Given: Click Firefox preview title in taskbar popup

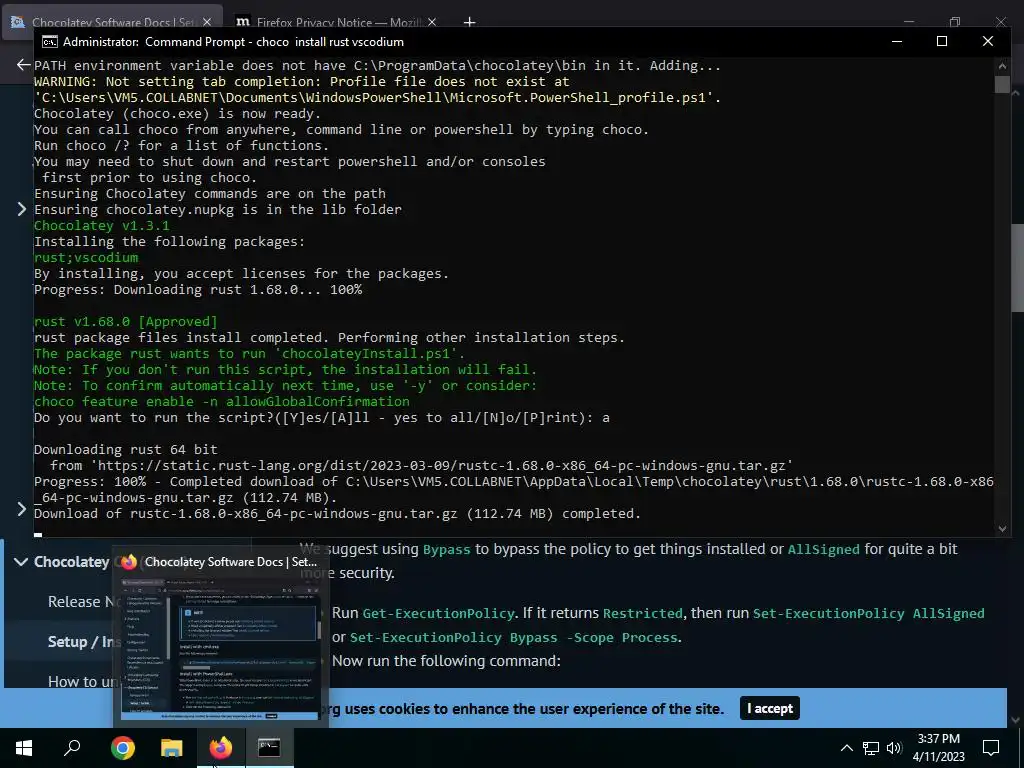Looking at the screenshot, I should [231, 562].
